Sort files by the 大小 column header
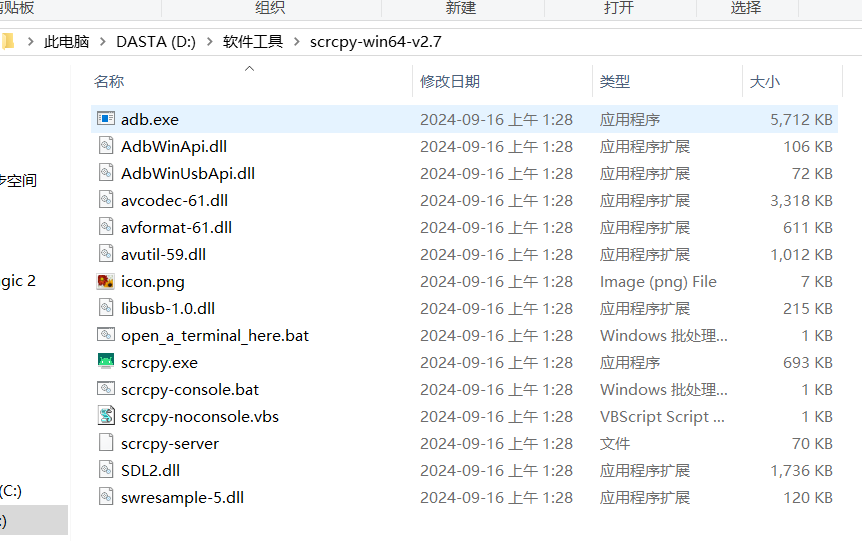Image resolution: width=862 pixels, height=541 pixels. (x=765, y=82)
